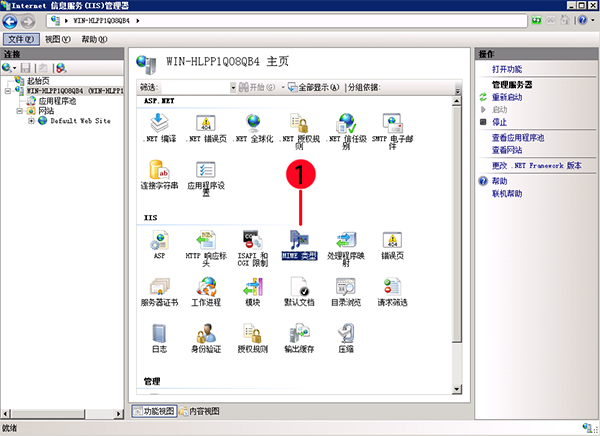600x436 pixels.
Task: Open the 默认文档 feature icon
Action: pos(300,292)
